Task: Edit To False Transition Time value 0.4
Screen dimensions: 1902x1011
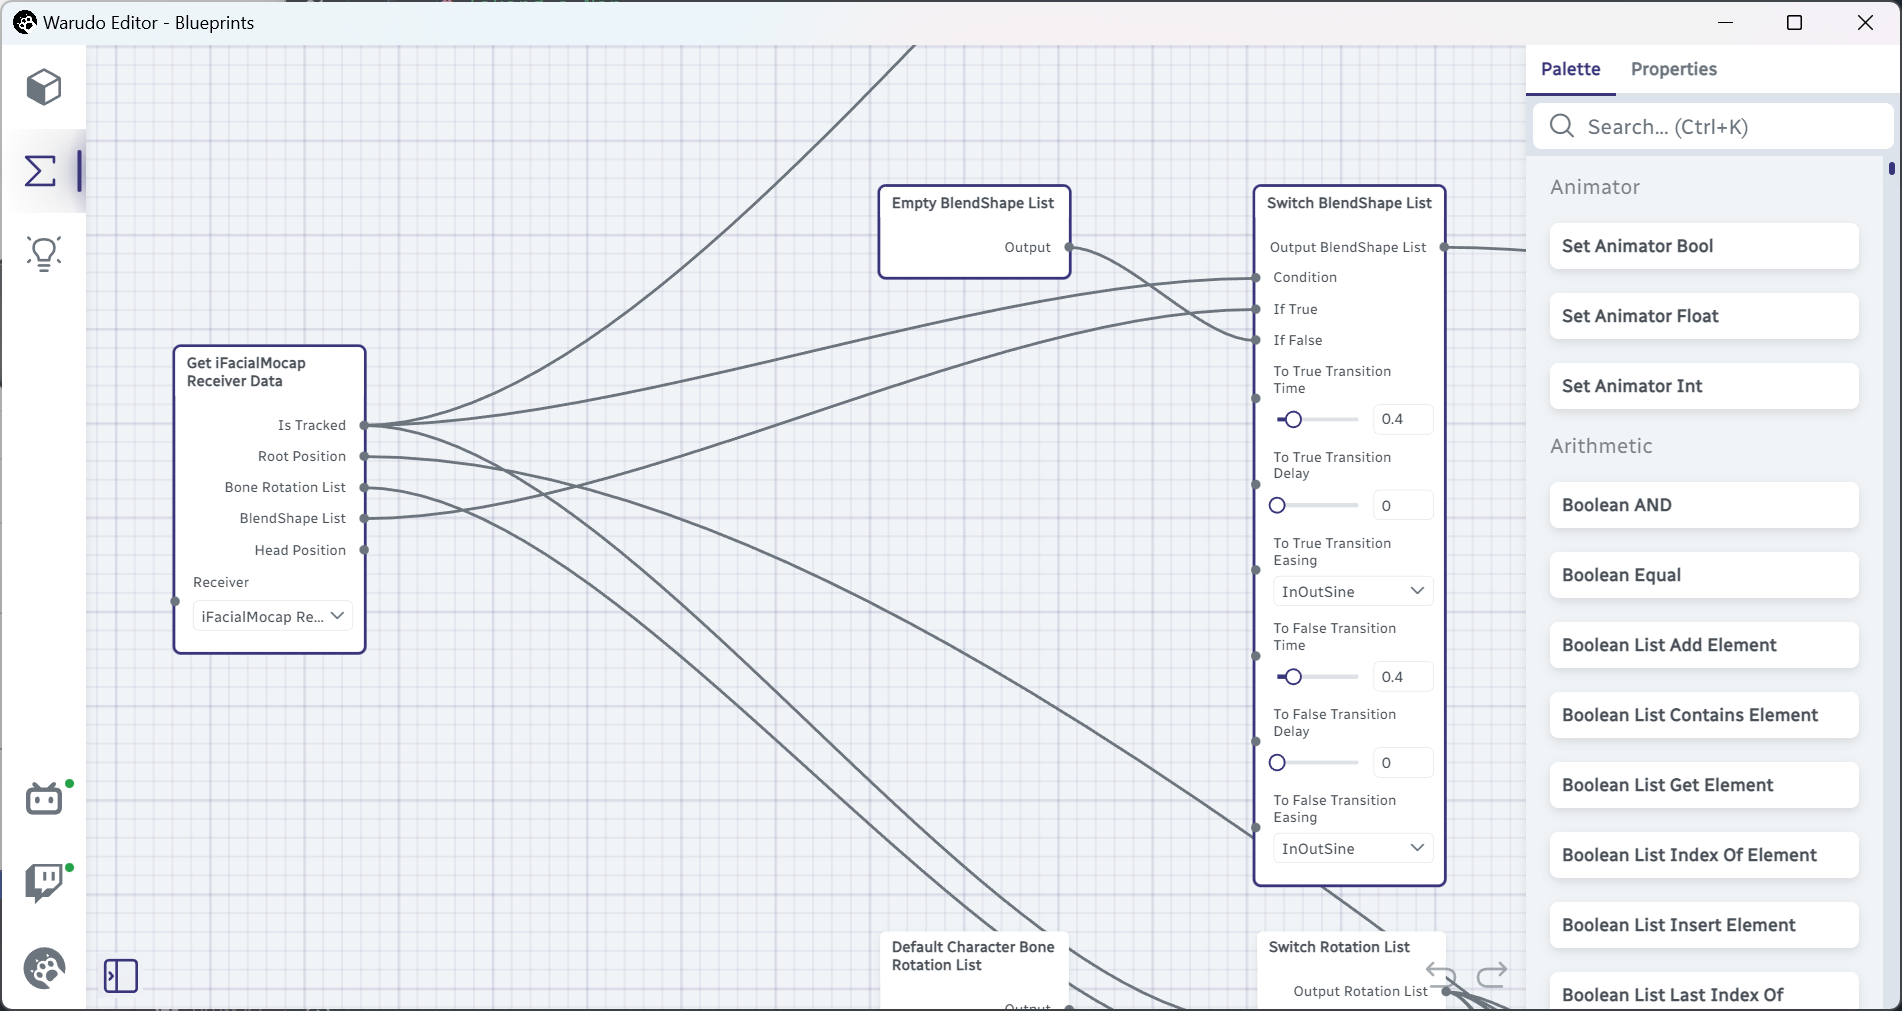Action: click(x=1403, y=677)
